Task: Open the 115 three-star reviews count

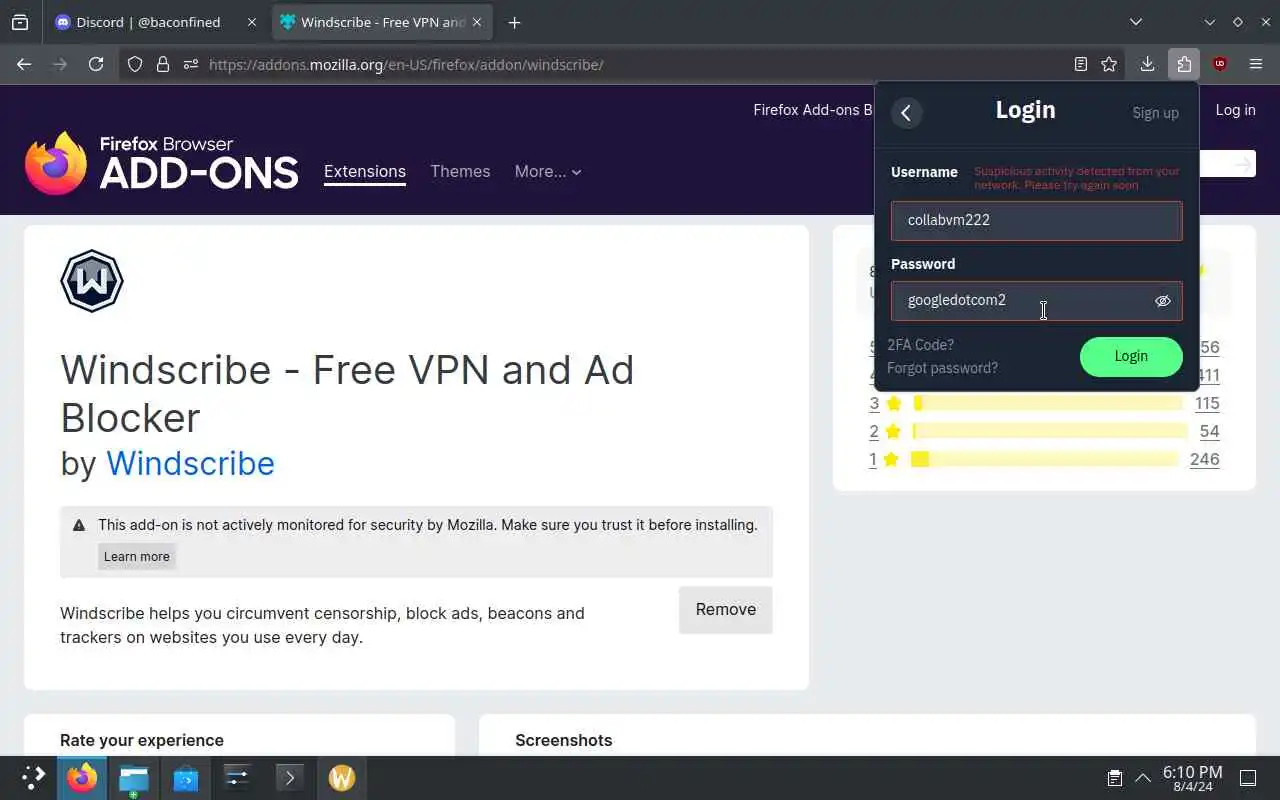Action: [x=1207, y=403]
